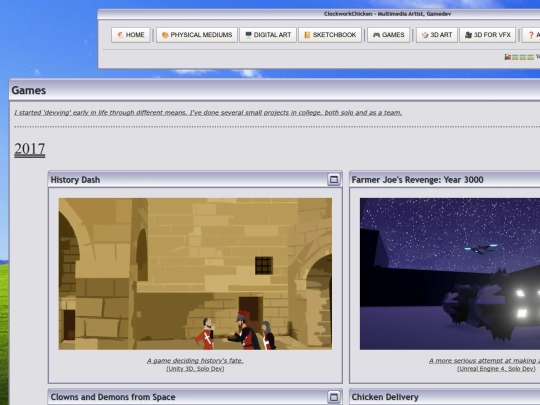
Task: Open the 3D ART page
Action: click(437, 35)
